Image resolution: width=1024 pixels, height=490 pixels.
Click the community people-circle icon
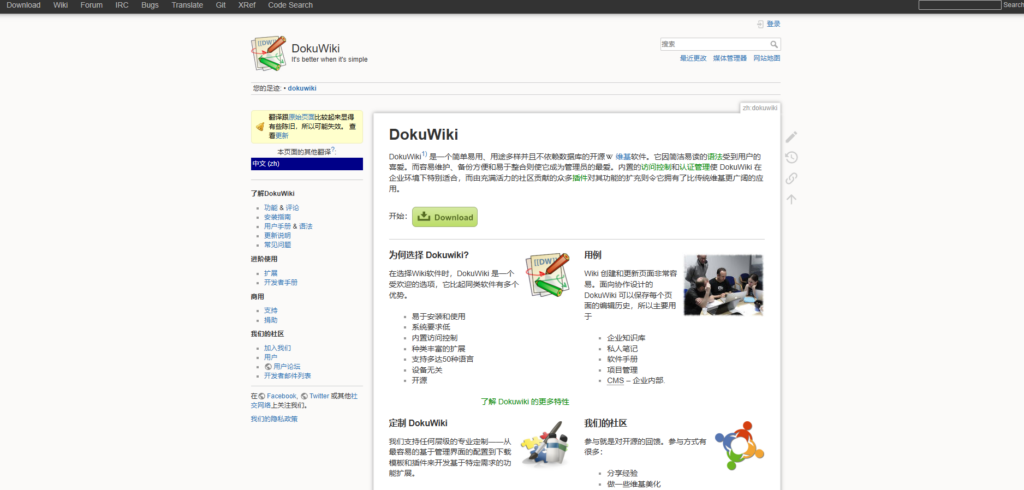point(739,445)
